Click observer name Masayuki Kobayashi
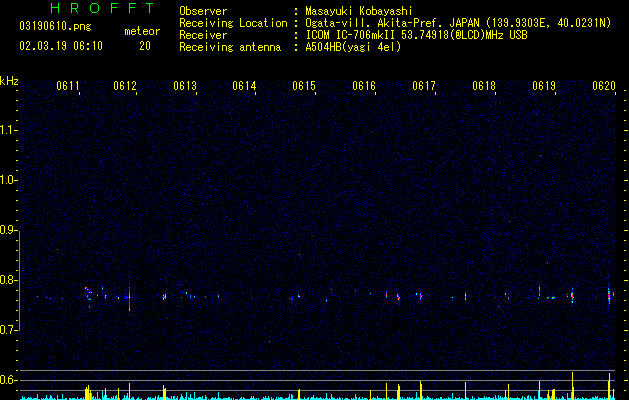Viewport: 629px width, 400px height. pos(359,11)
